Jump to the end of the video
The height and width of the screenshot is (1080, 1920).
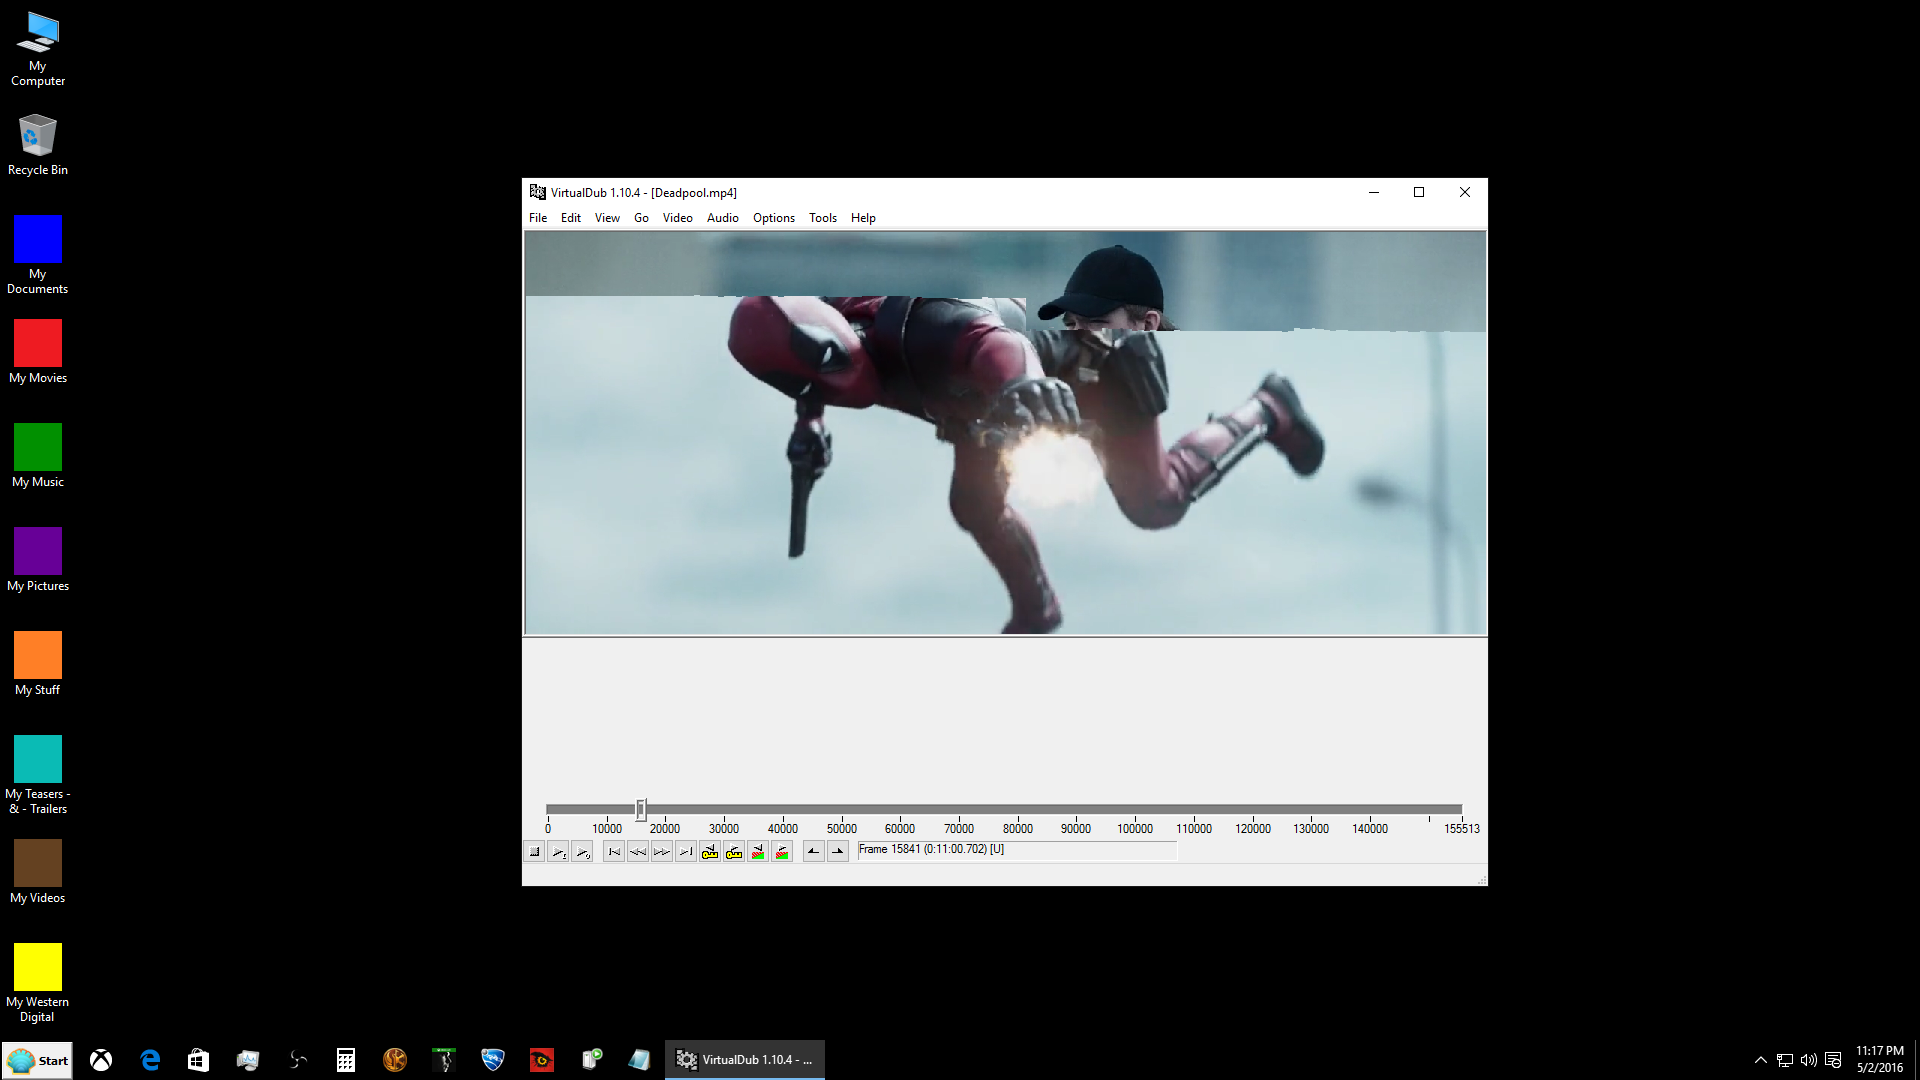(686, 852)
